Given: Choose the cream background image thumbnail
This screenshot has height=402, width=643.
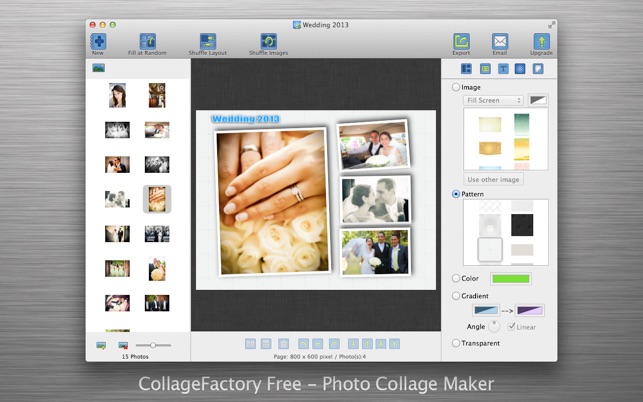Looking at the screenshot, I should click(x=490, y=125).
